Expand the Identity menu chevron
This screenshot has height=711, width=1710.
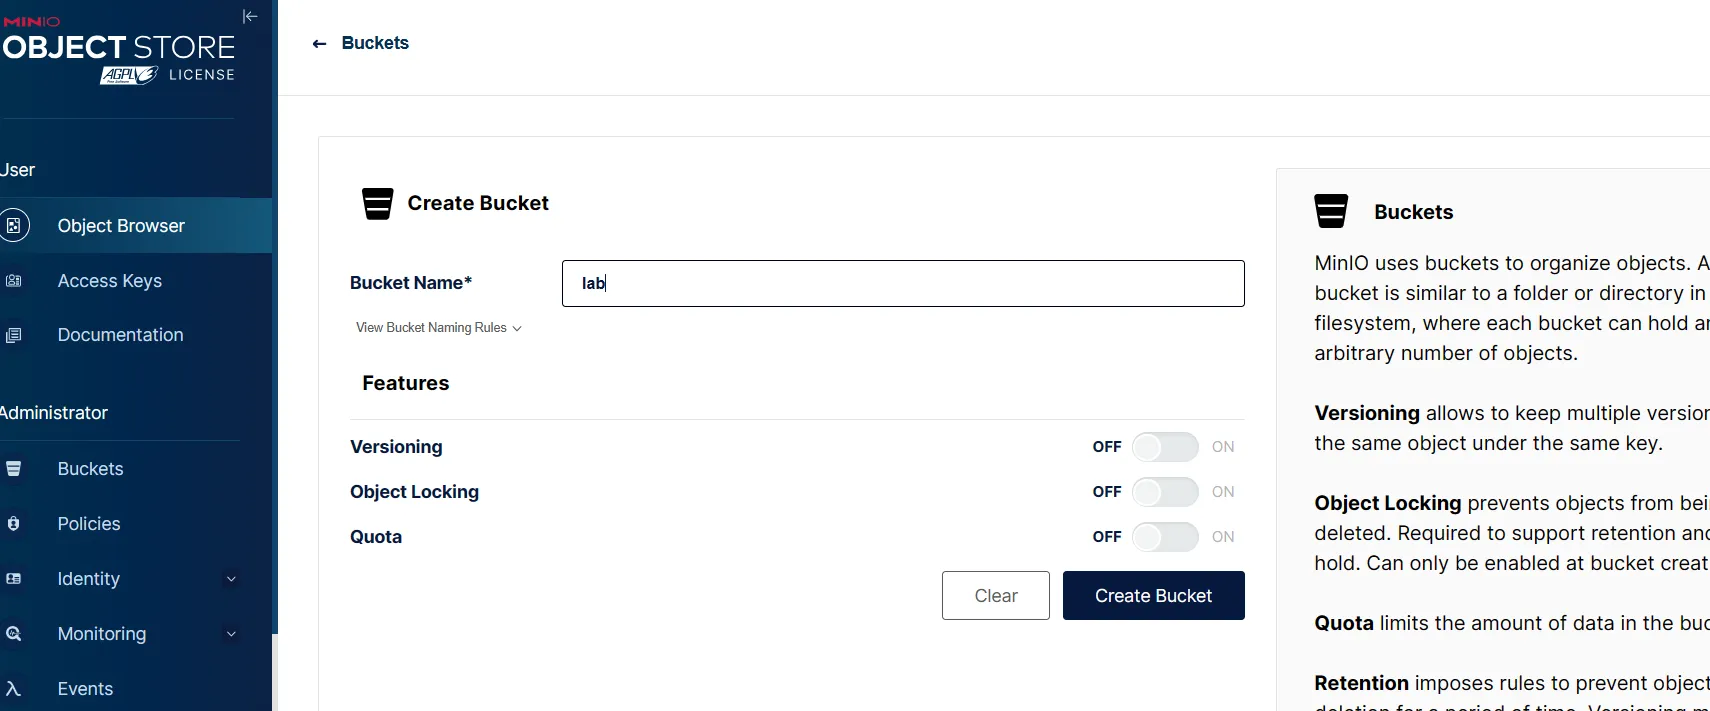(x=231, y=579)
